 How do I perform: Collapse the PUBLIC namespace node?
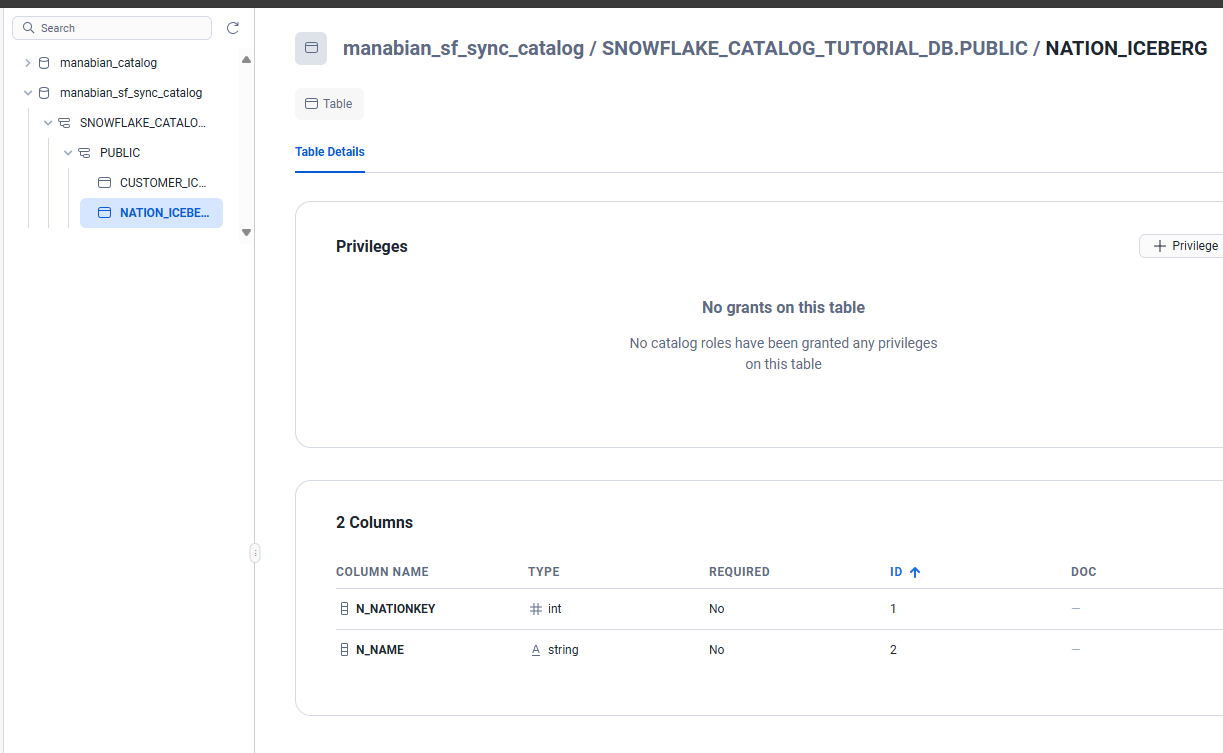tap(67, 153)
